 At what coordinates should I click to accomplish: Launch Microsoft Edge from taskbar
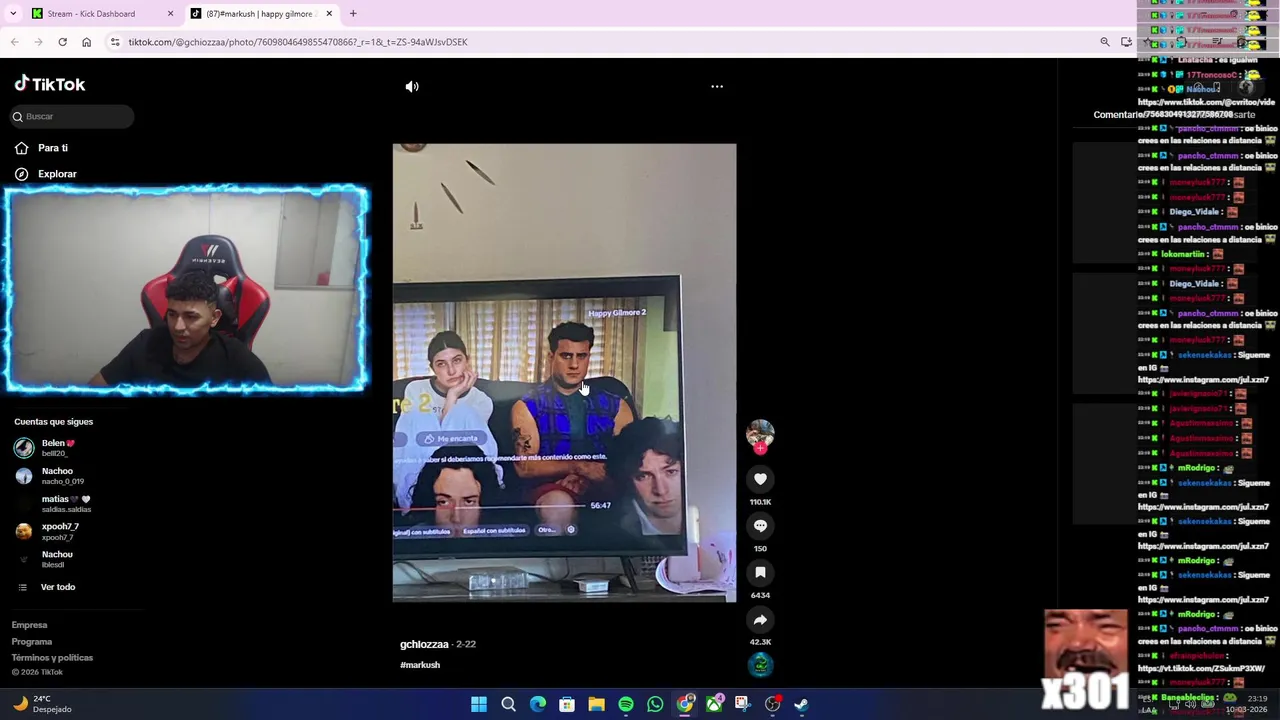click(x=538, y=704)
